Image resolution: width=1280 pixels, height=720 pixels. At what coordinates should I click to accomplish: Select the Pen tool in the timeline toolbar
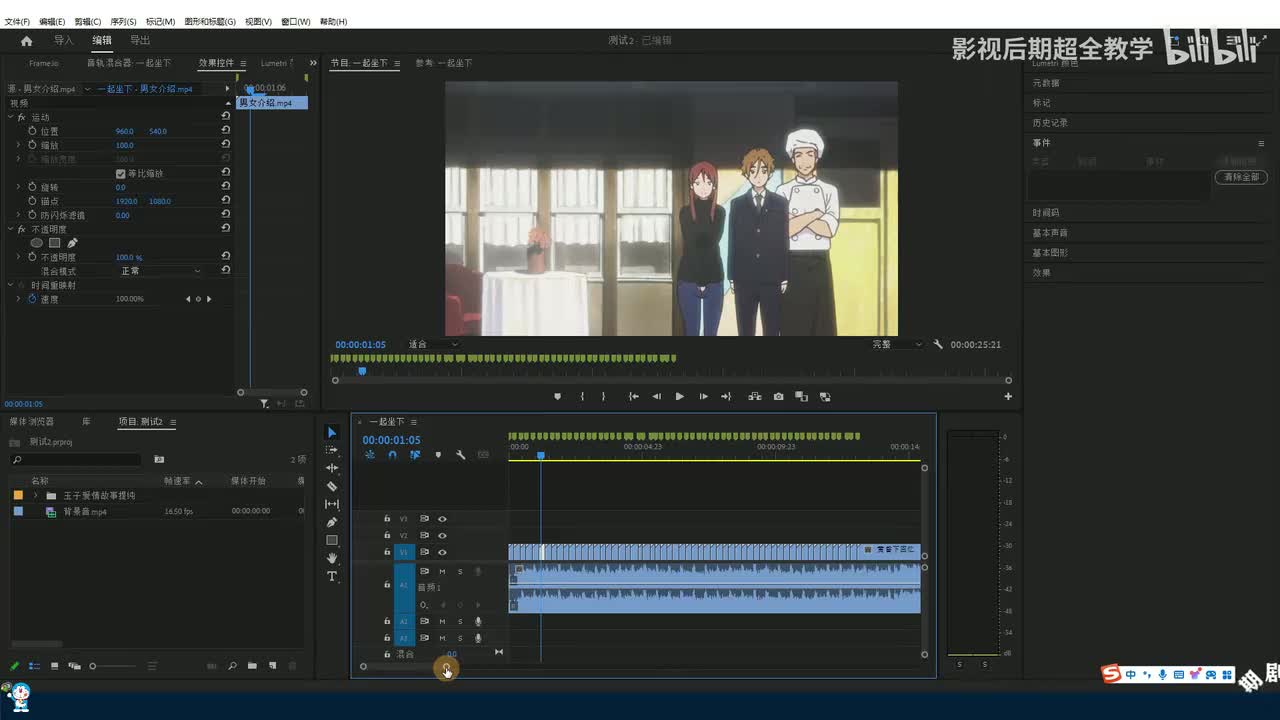pos(332,522)
